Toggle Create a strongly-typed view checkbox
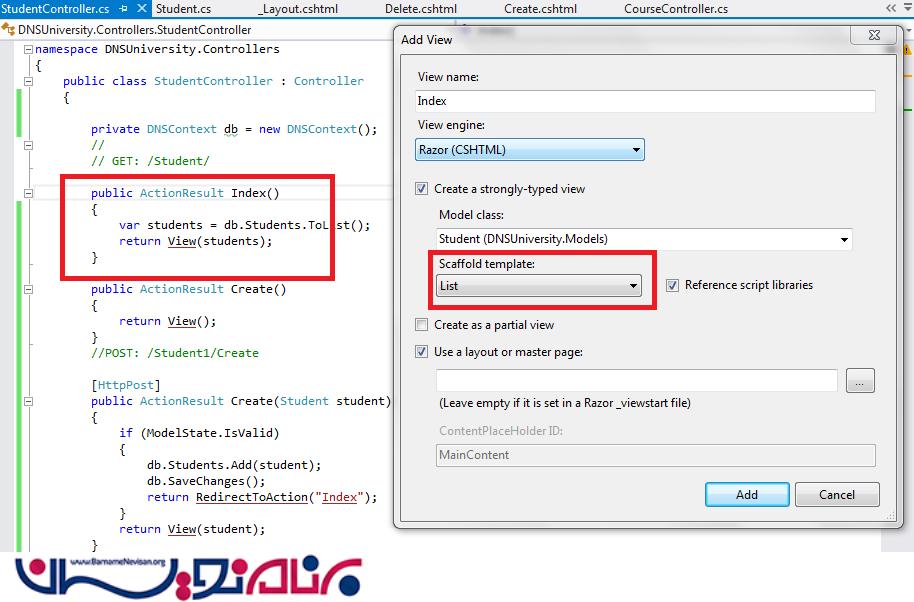Viewport: 914px width, 602px height. pos(422,189)
